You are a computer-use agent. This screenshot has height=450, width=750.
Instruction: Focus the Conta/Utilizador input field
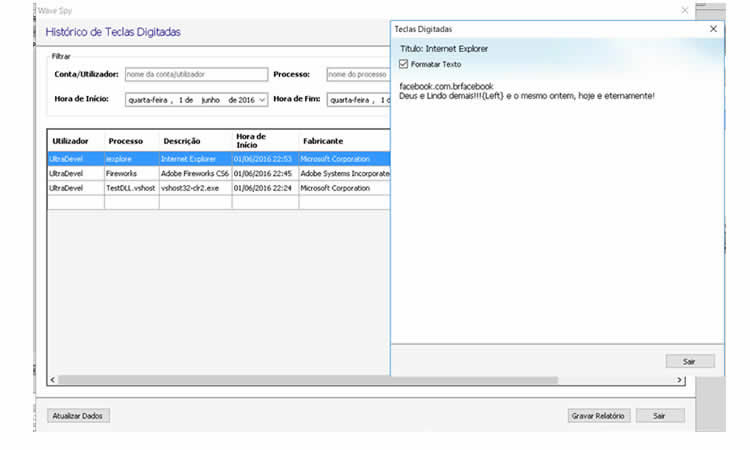click(196, 74)
